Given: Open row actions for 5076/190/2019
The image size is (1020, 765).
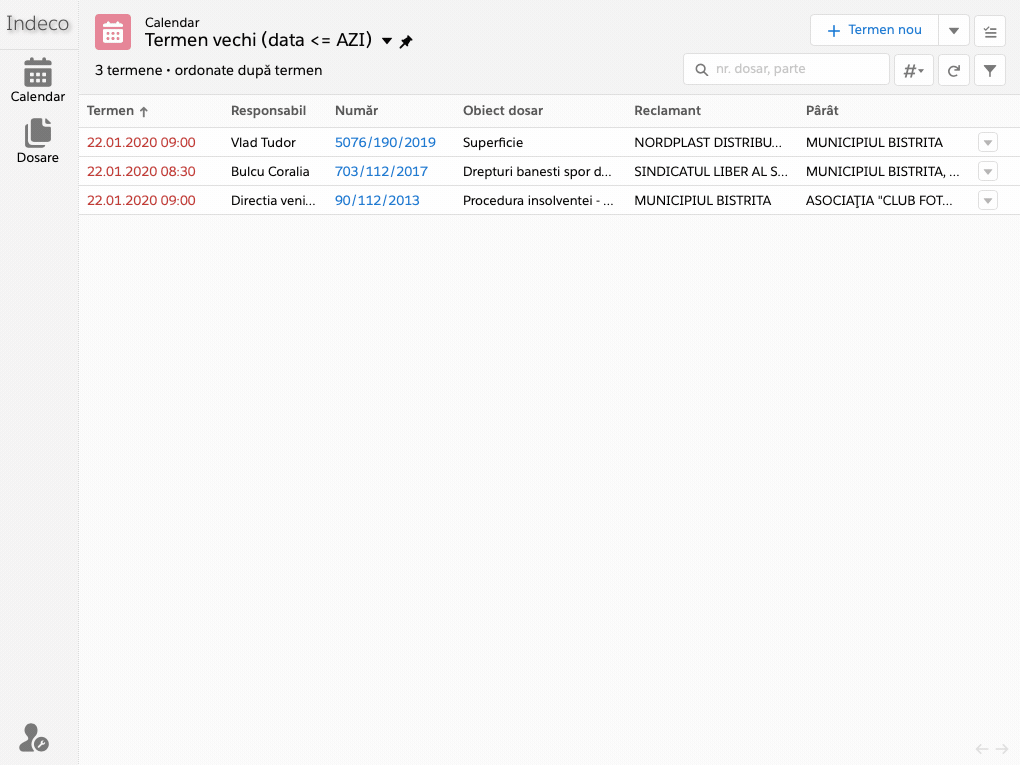Looking at the screenshot, I should (988, 142).
